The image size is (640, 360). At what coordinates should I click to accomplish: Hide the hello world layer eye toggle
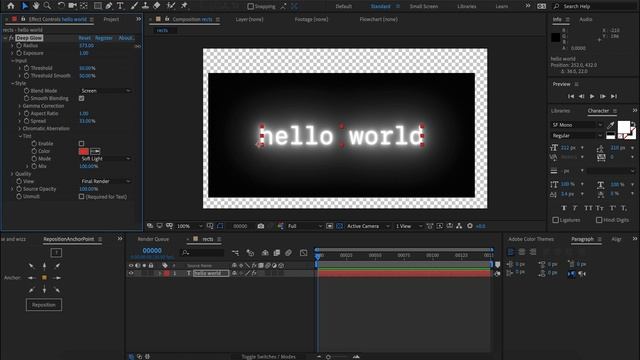(x=131, y=273)
